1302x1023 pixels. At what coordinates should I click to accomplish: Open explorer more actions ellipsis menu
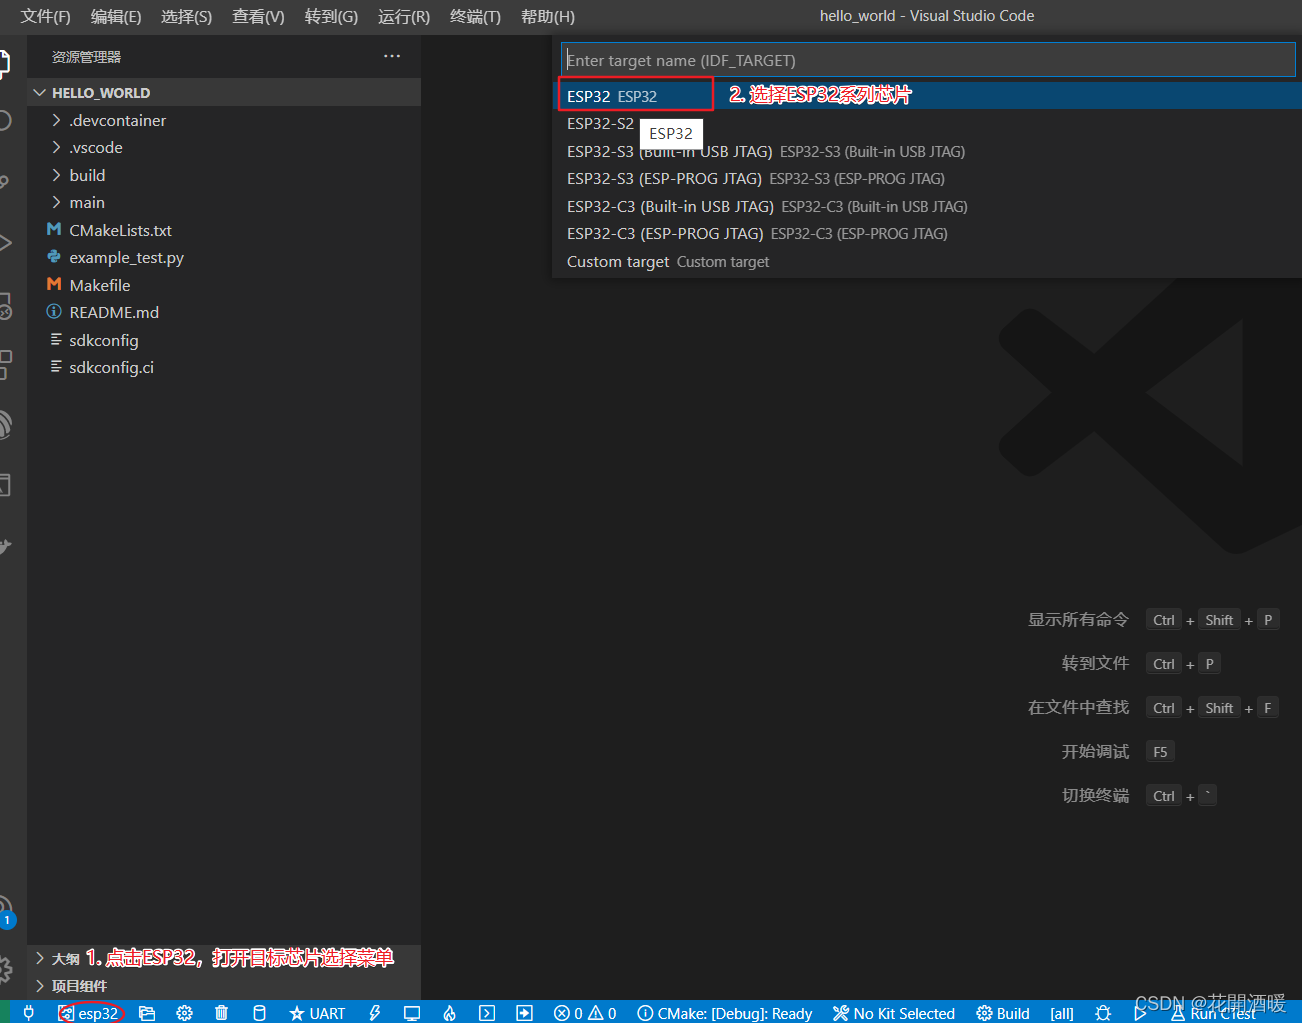392,56
